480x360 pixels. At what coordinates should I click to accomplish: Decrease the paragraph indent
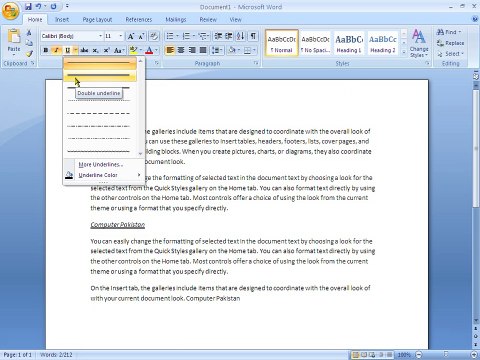218,36
